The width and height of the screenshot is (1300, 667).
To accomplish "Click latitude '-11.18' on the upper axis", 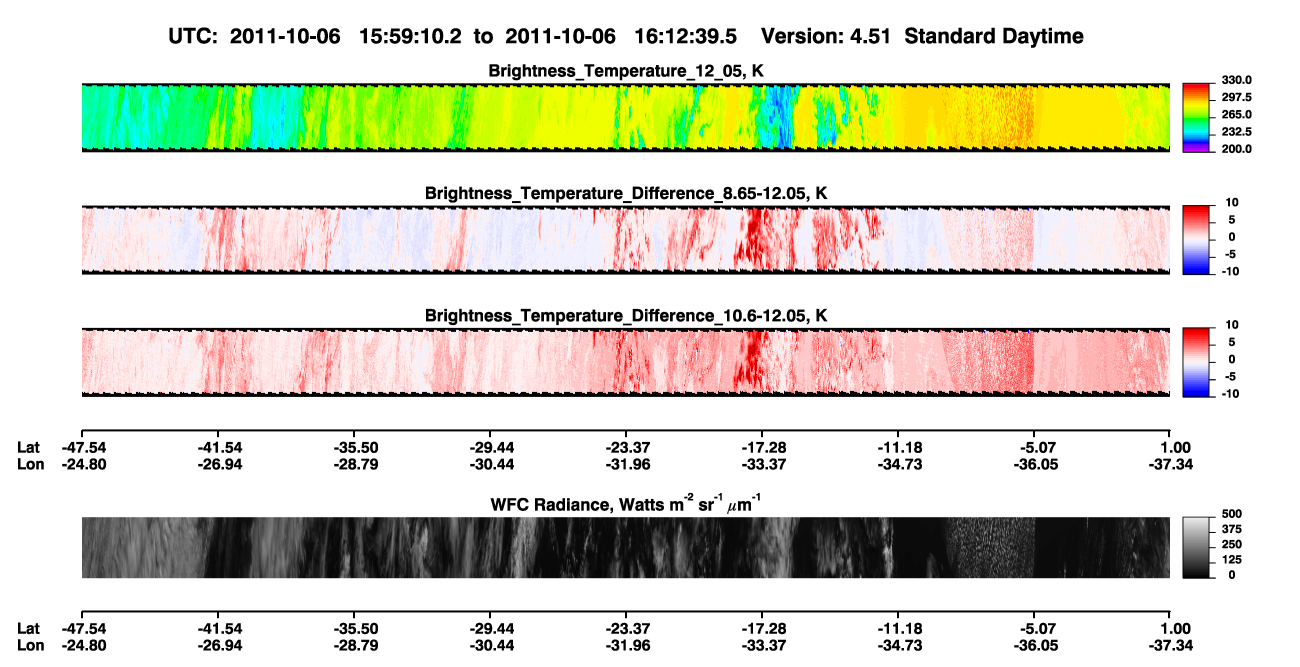I will tap(899, 447).
